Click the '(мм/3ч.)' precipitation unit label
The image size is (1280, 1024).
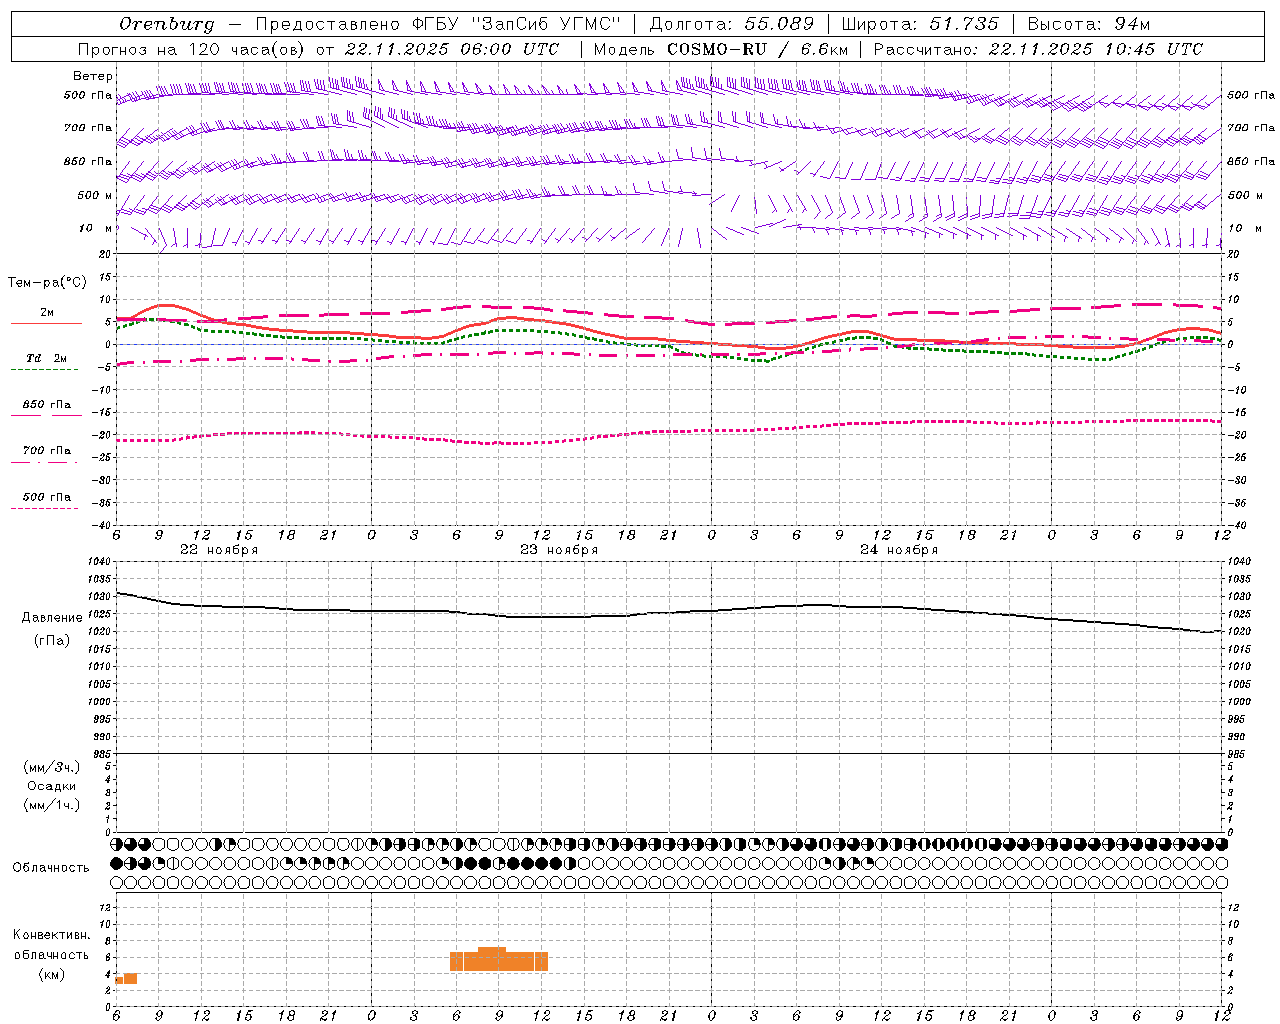tap(51, 767)
